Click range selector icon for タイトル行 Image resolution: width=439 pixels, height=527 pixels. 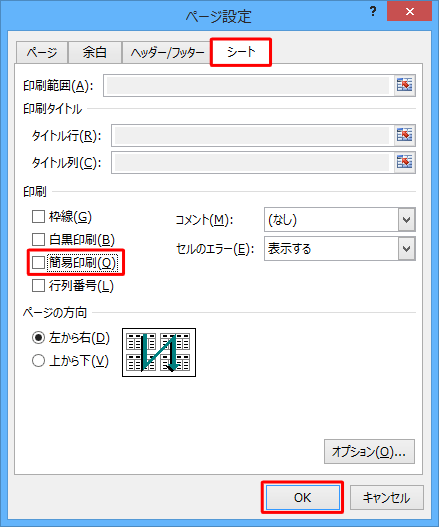pos(404,135)
